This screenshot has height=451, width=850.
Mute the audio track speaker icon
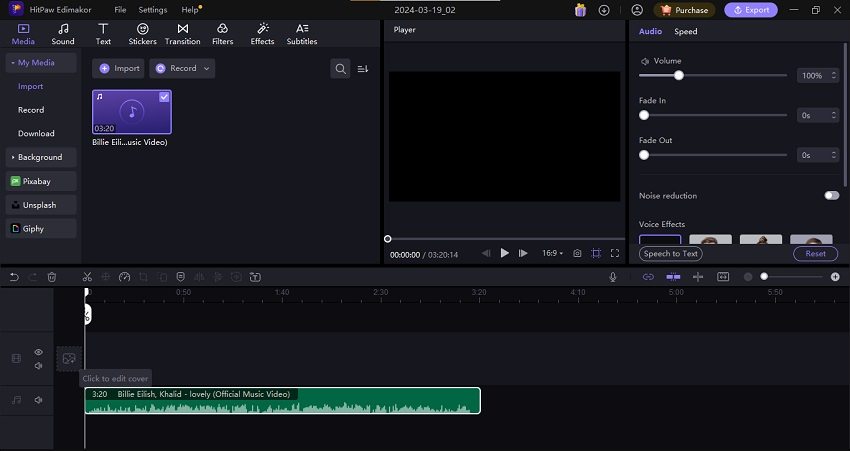coord(38,400)
